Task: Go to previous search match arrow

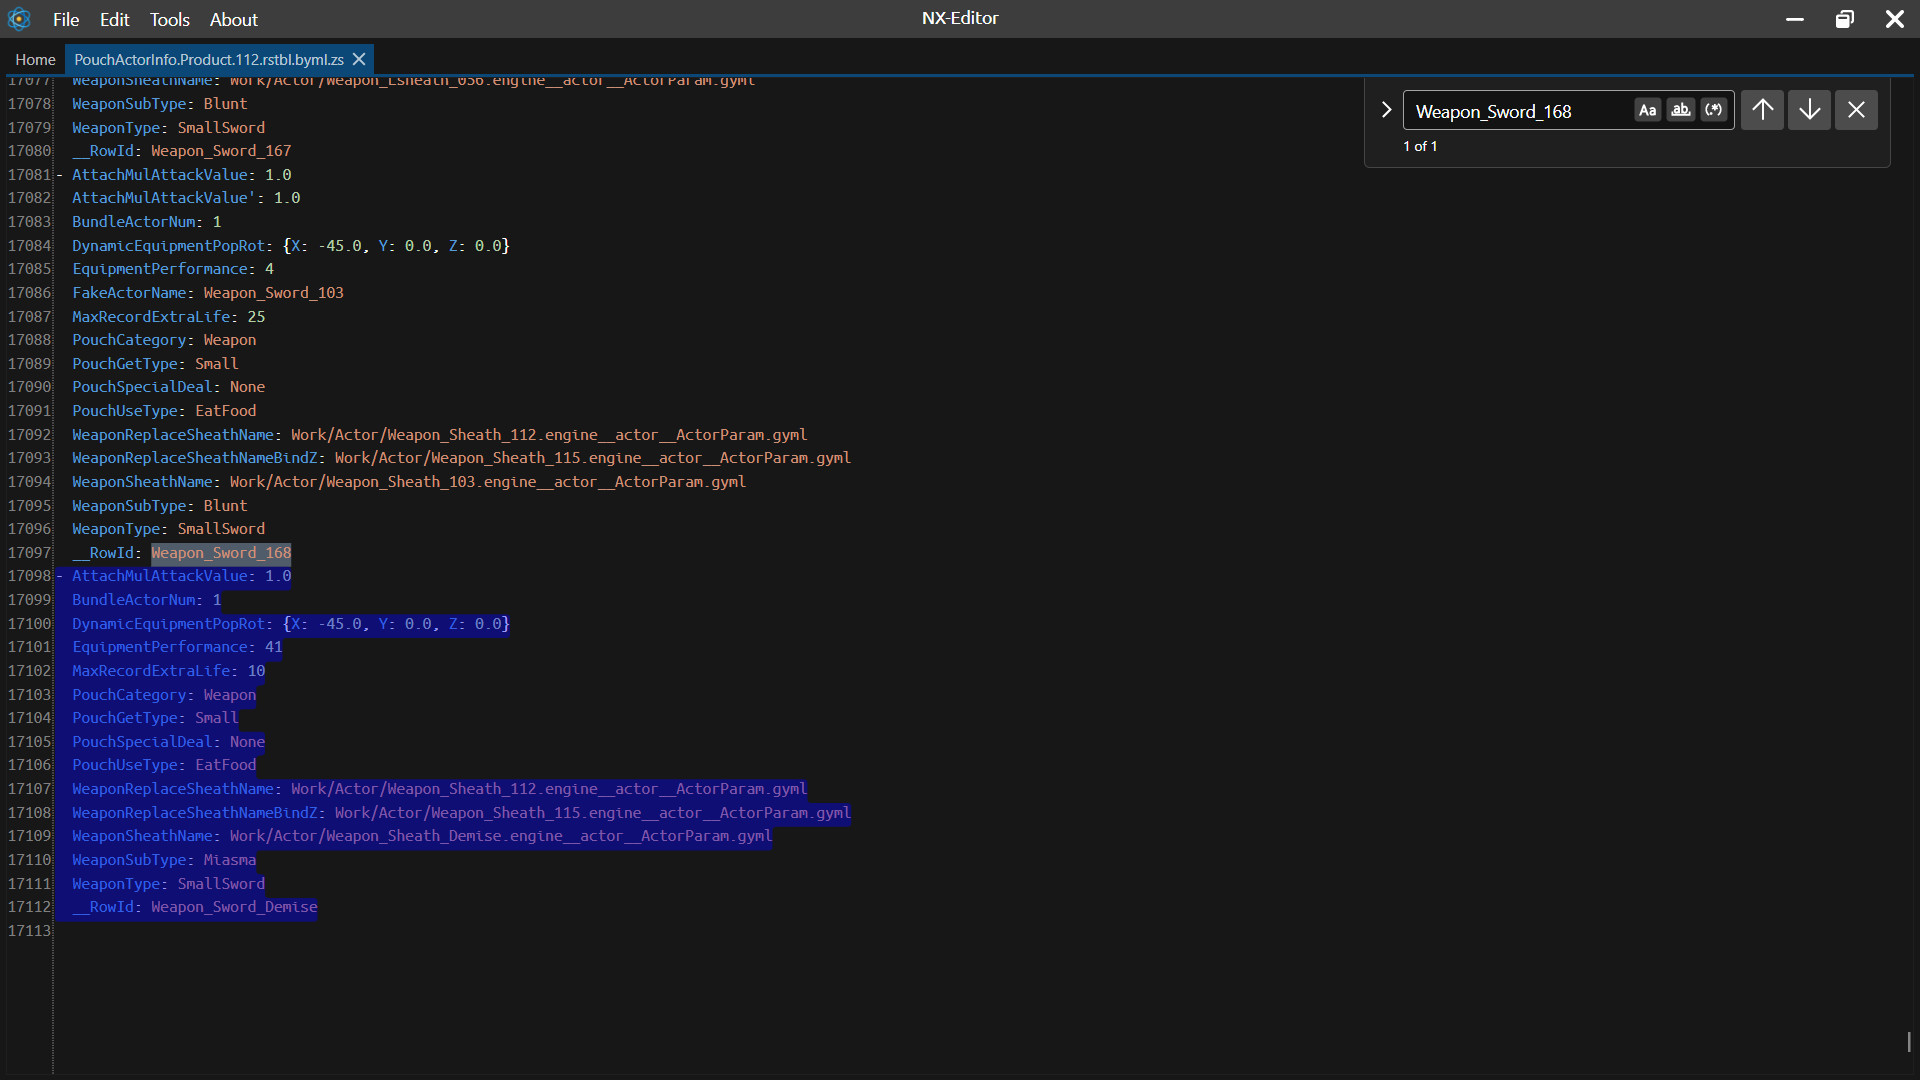Action: (x=1762, y=110)
